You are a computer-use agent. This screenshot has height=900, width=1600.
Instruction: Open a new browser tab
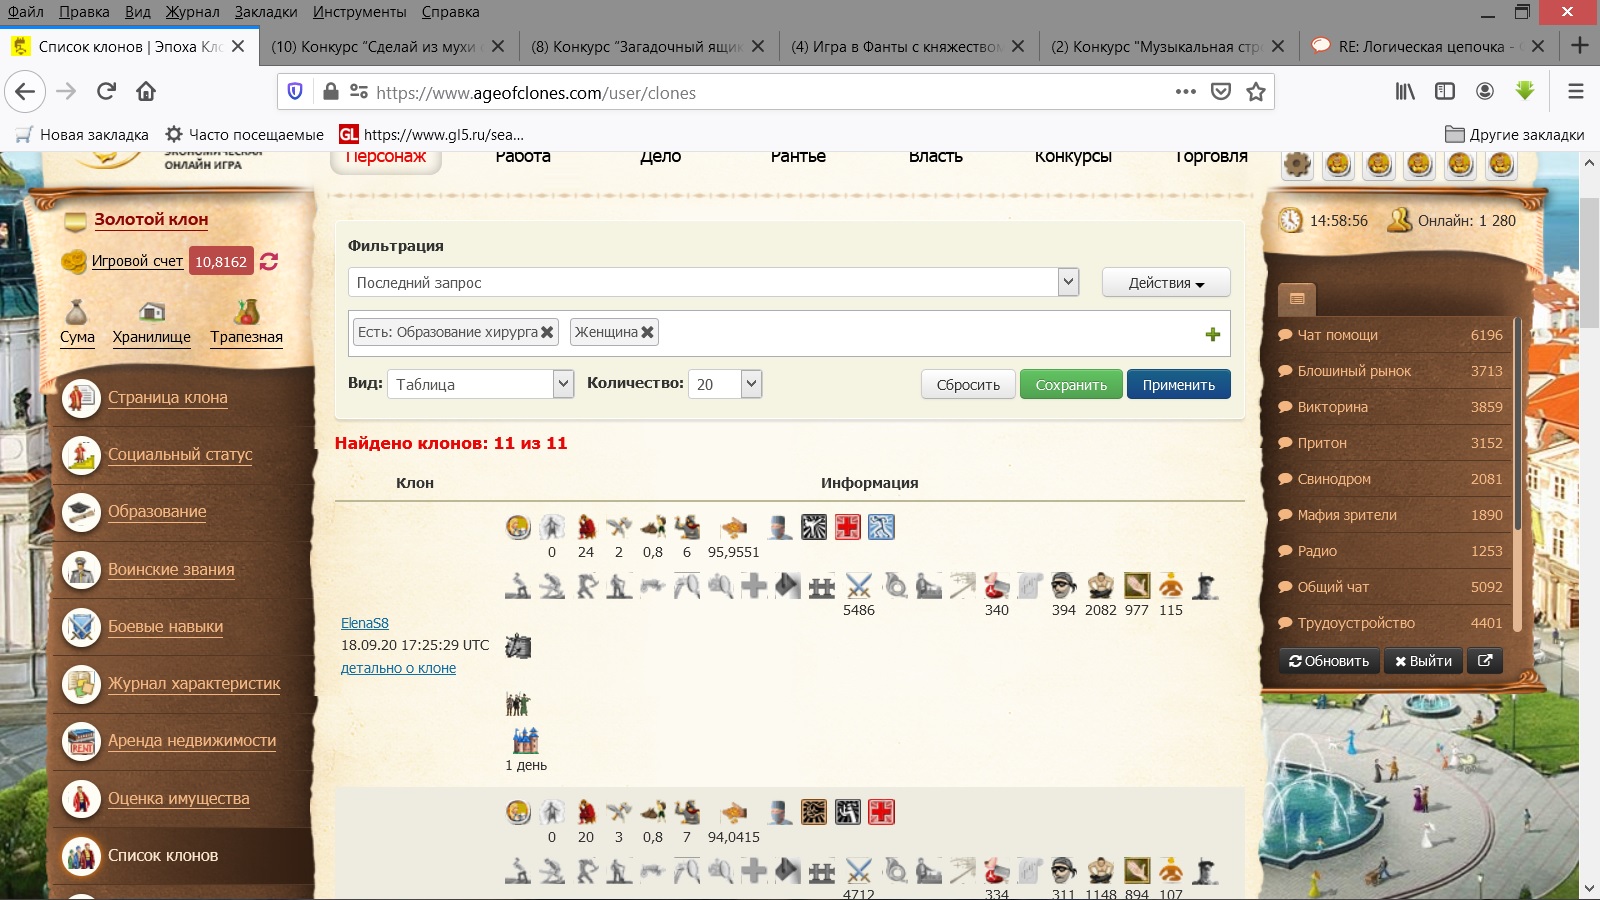point(1580,46)
